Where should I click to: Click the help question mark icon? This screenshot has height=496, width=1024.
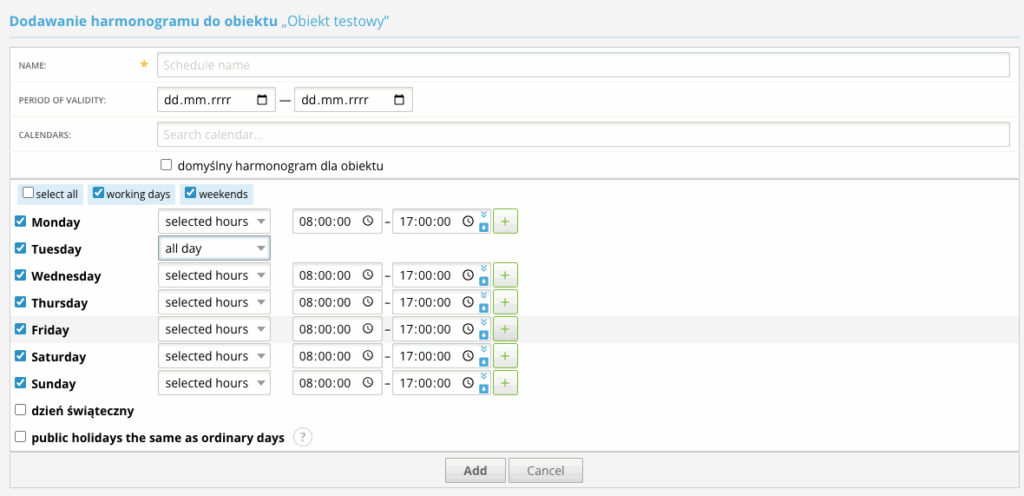(302, 437)
